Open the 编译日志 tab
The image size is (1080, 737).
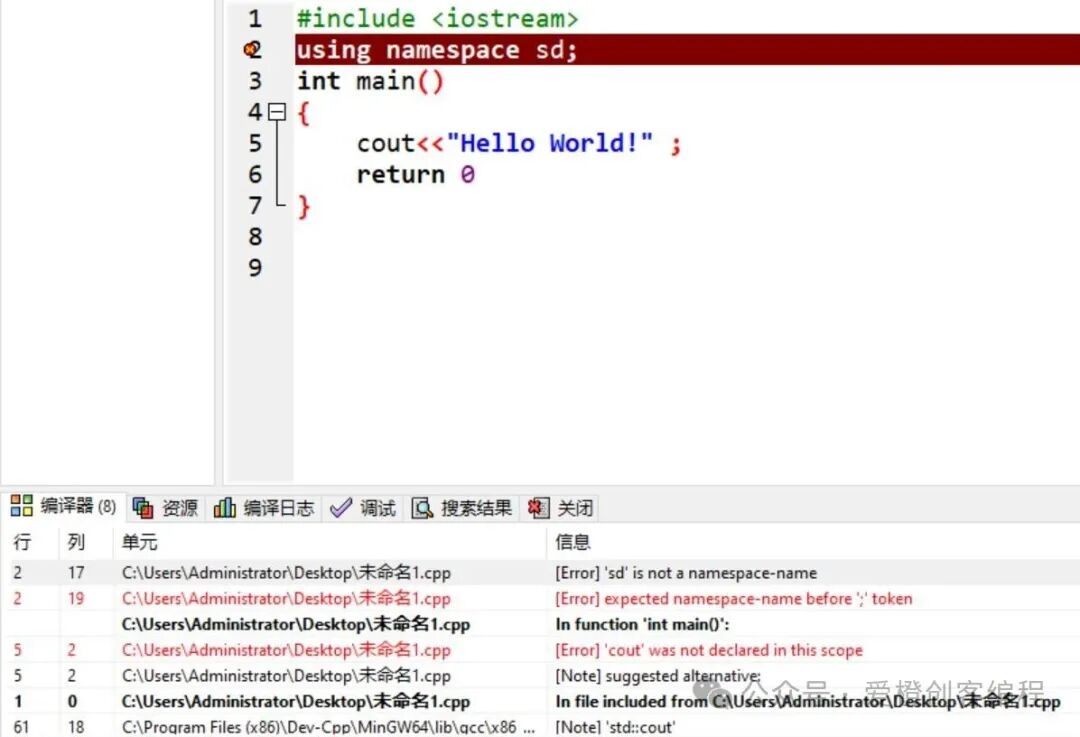[264, 508]
